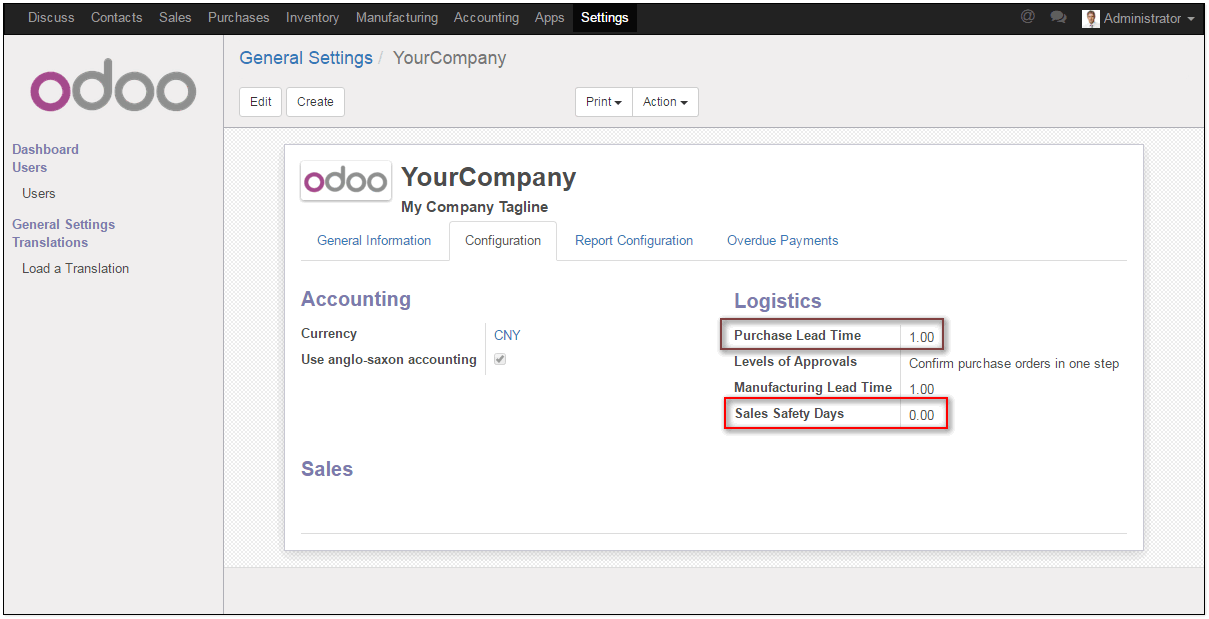Screen dimensions: 1209x619
Task: Go to General Settings breadcrumb link
Action: coord(306,58)
